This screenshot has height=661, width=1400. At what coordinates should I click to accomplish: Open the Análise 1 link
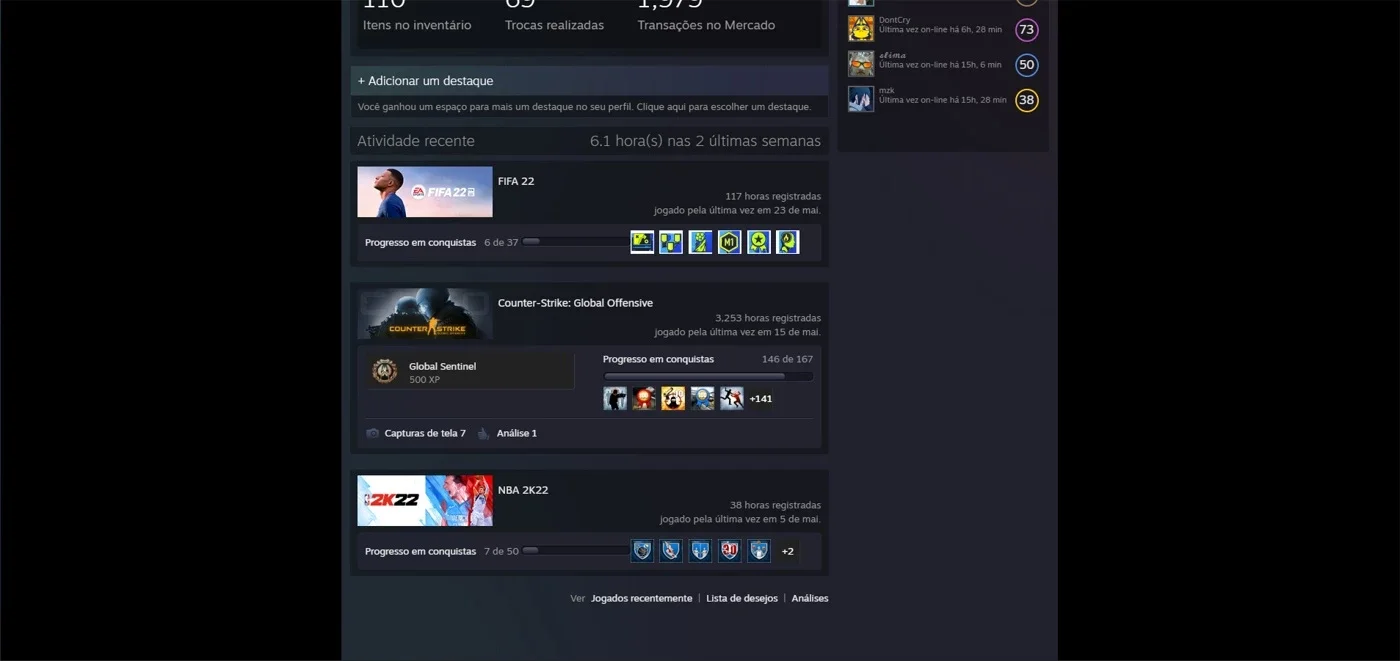[x=517, y=433]
